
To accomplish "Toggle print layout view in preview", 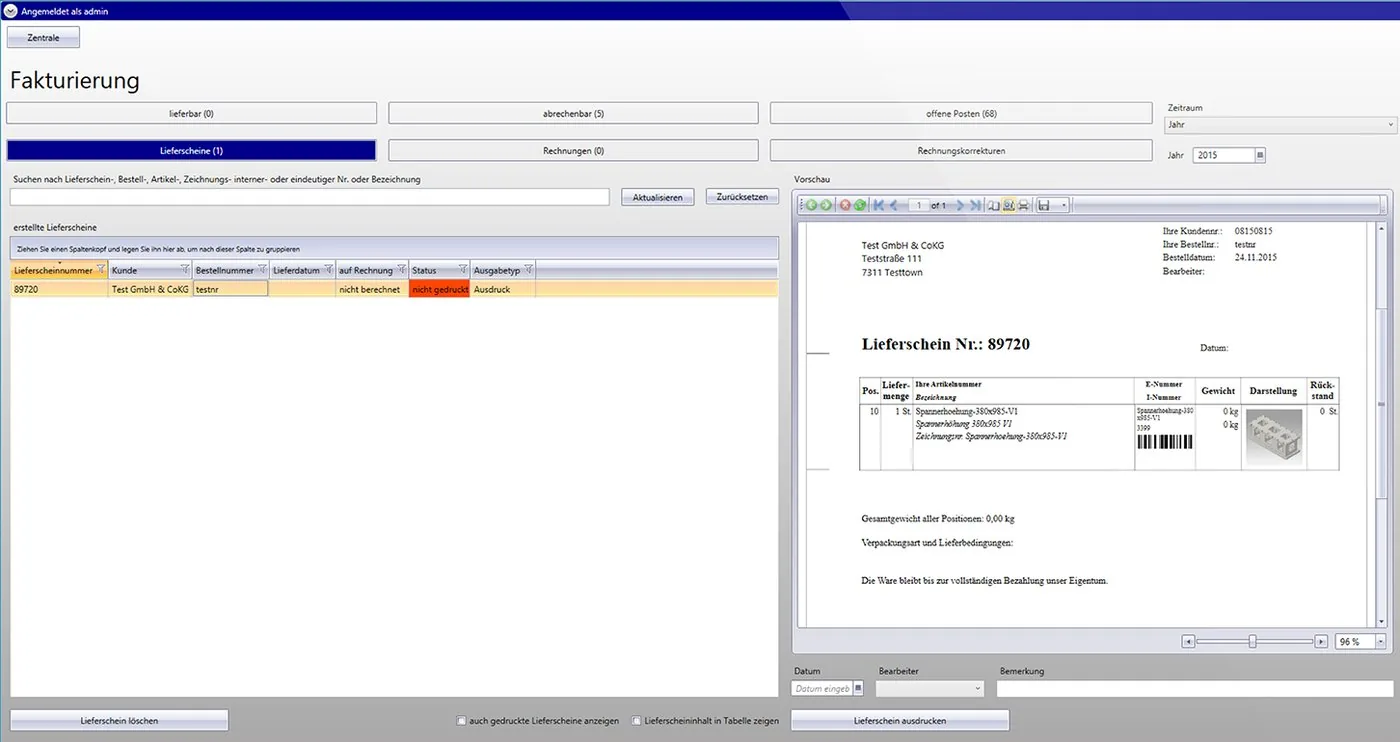I will click(x=1008, y=205).
